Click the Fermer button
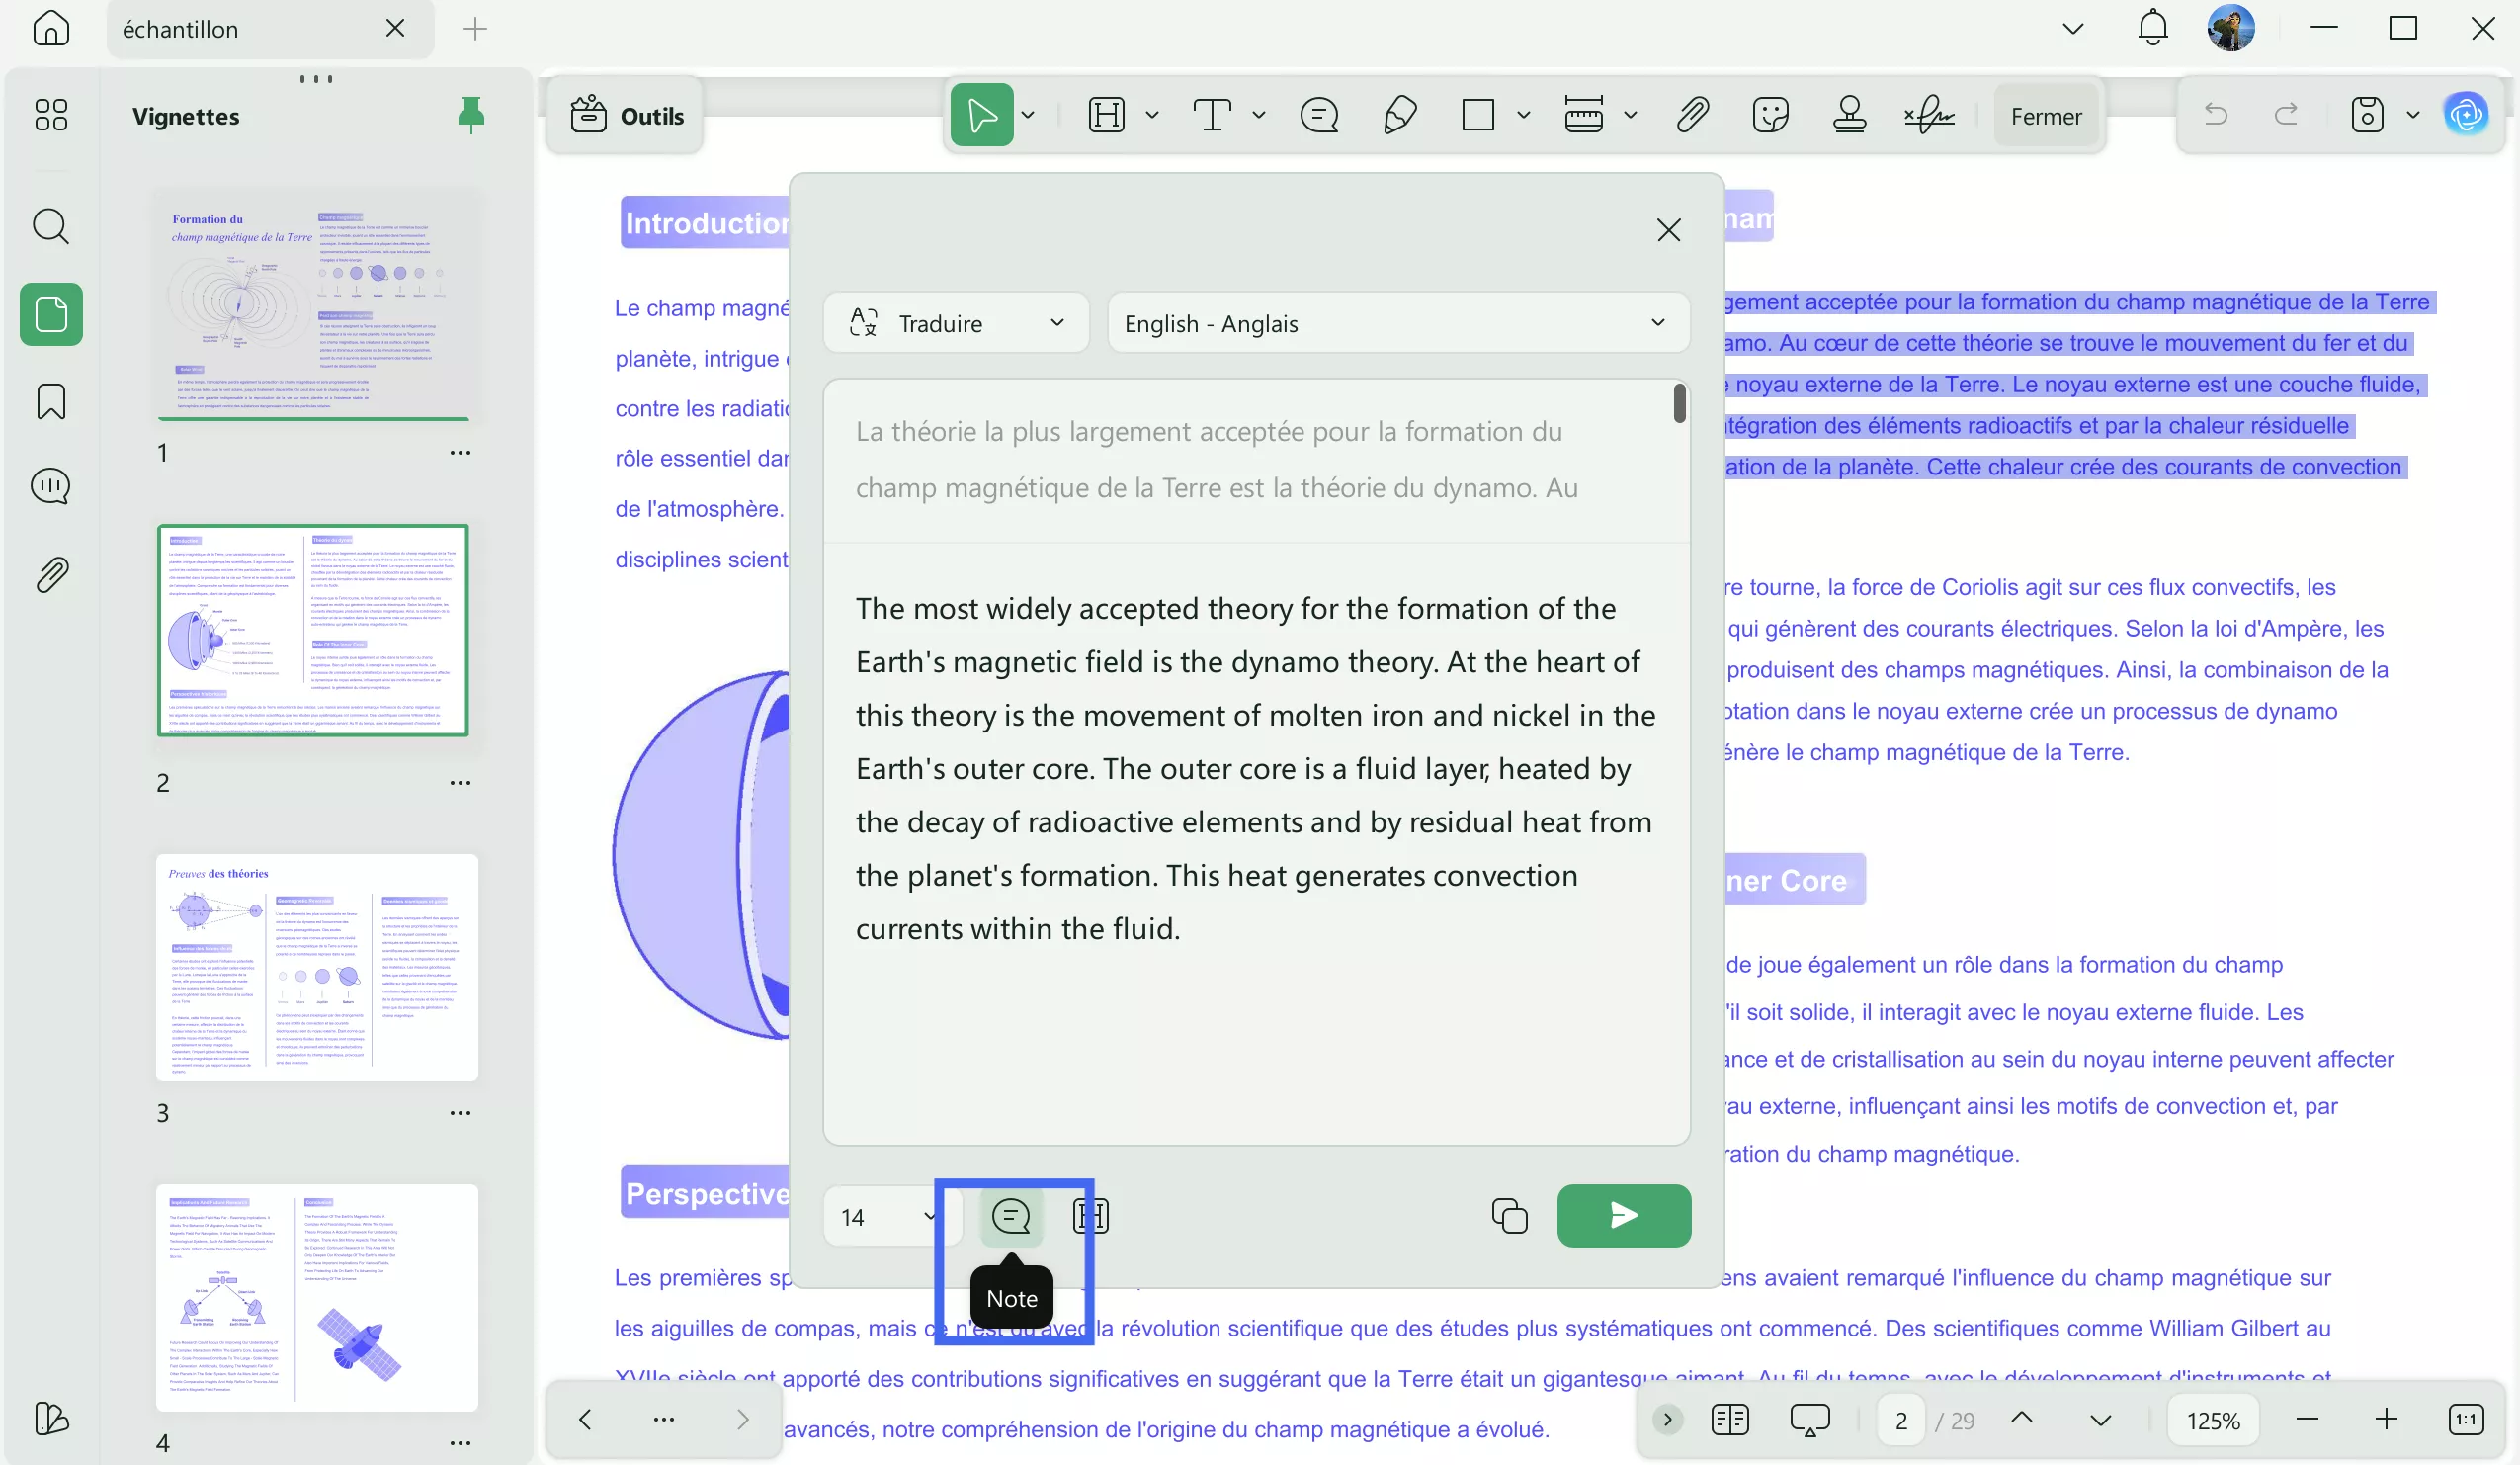The height and width of the screenshot is (1465, 2520). pyautogui.click(x=2045, y=115)
